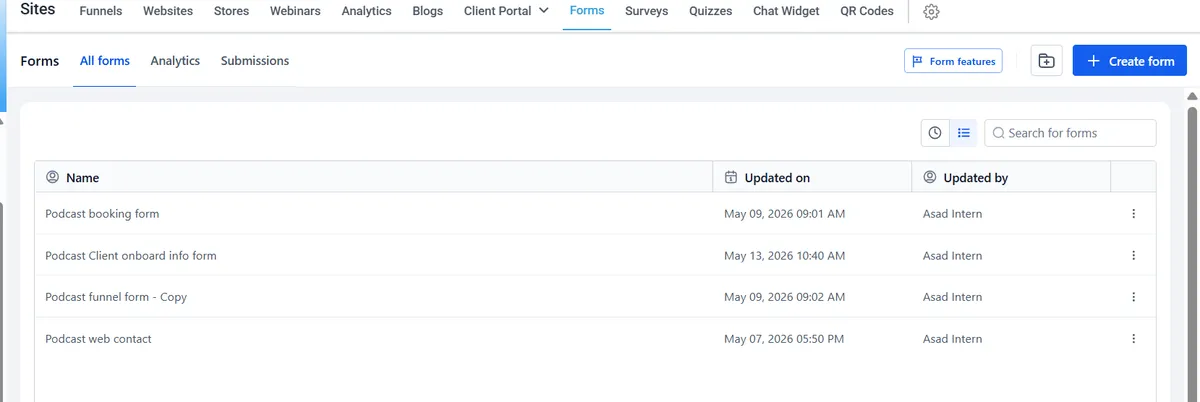Open actions menu for Podcast booking form
Screen dimensions: 1200x402
pyautogui.click(x=1133, y=214)
